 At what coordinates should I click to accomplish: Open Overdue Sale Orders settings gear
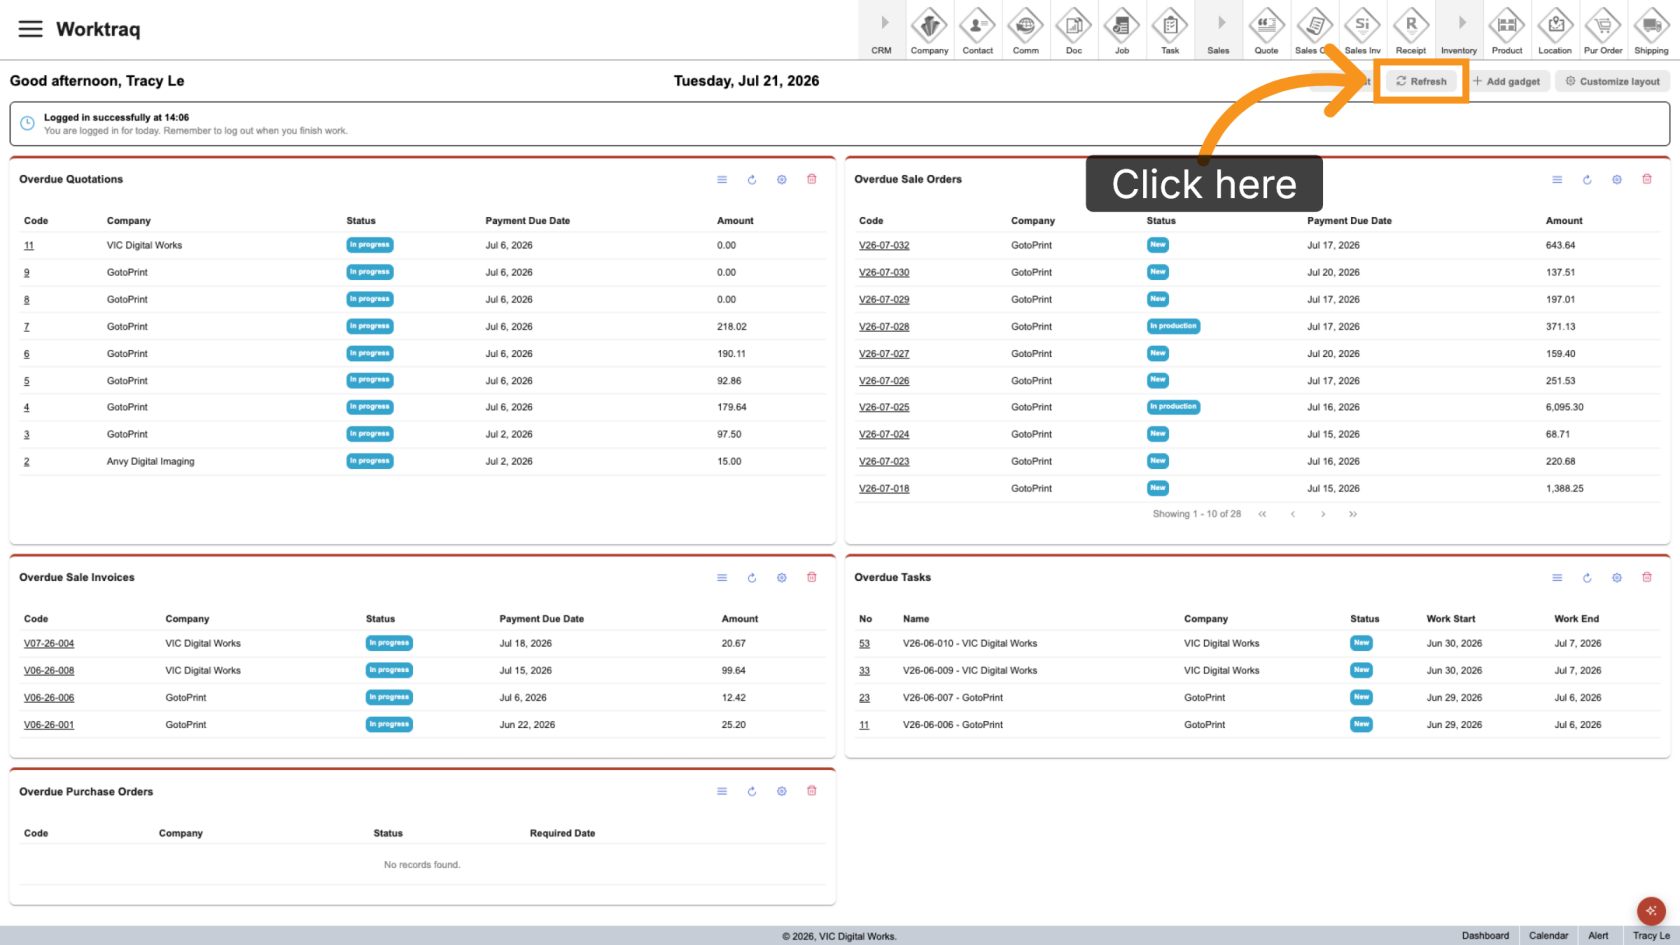tap(1617, 180)
